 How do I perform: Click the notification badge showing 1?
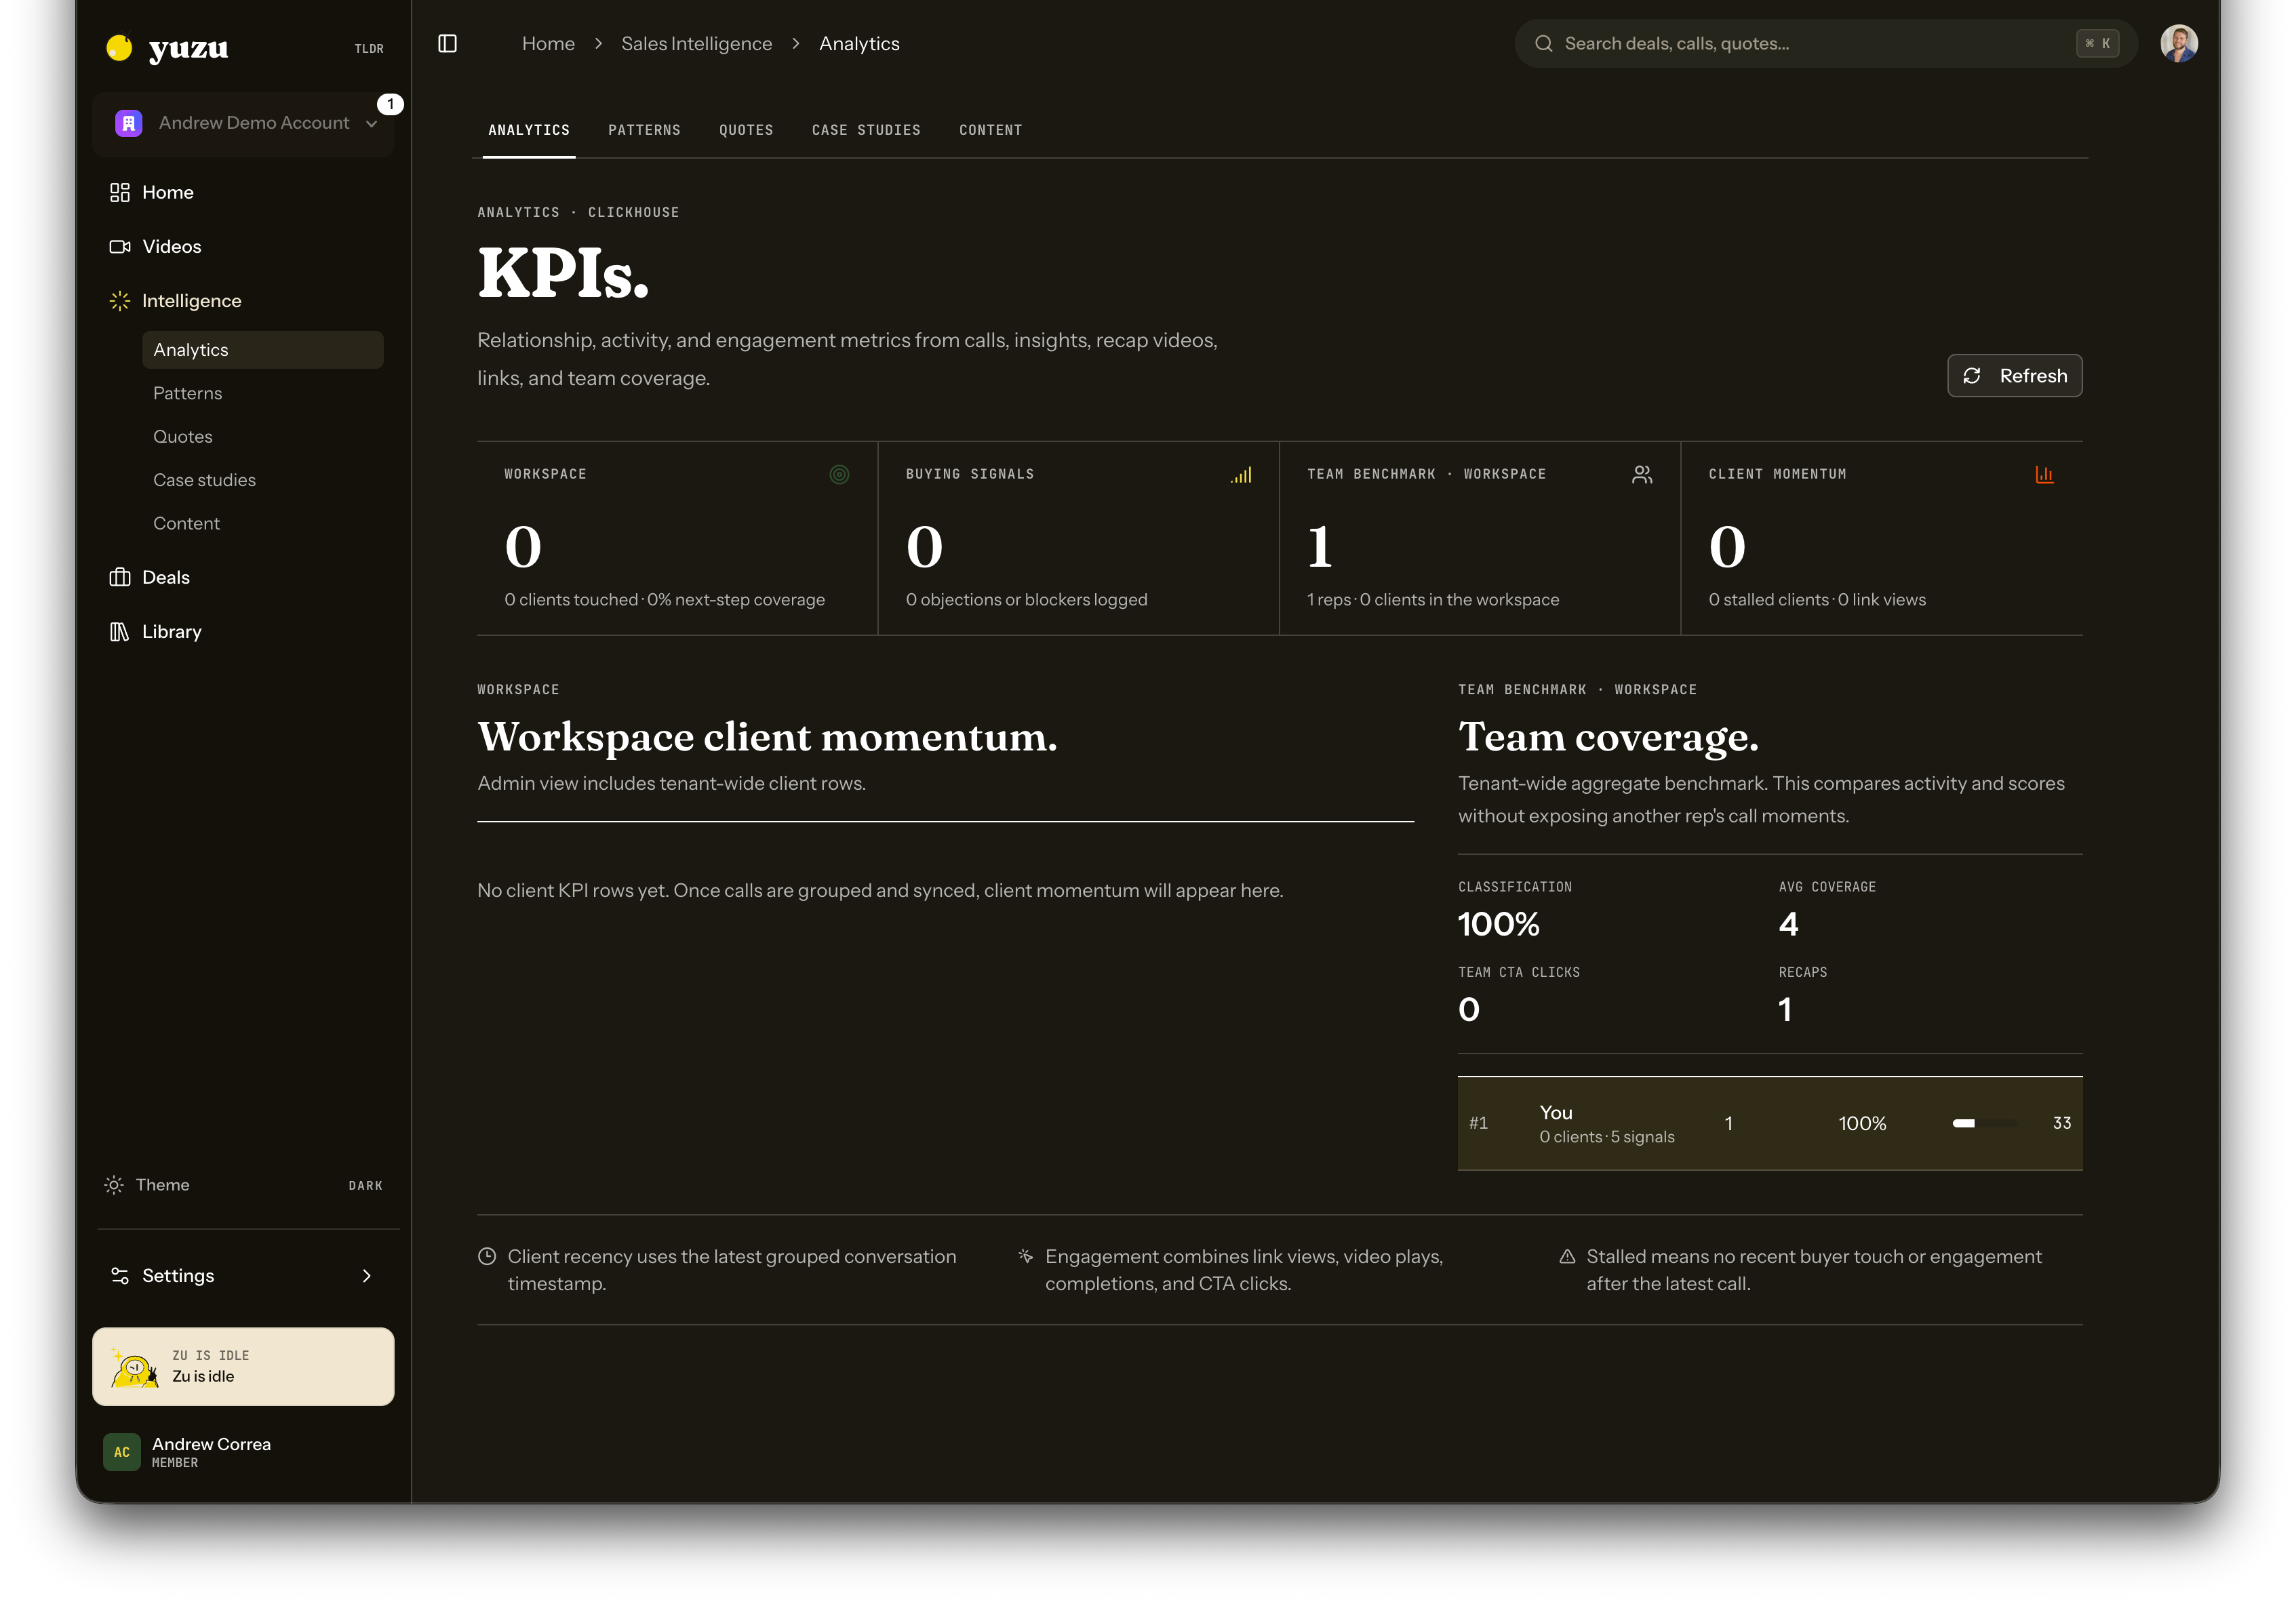coord(390,104)
